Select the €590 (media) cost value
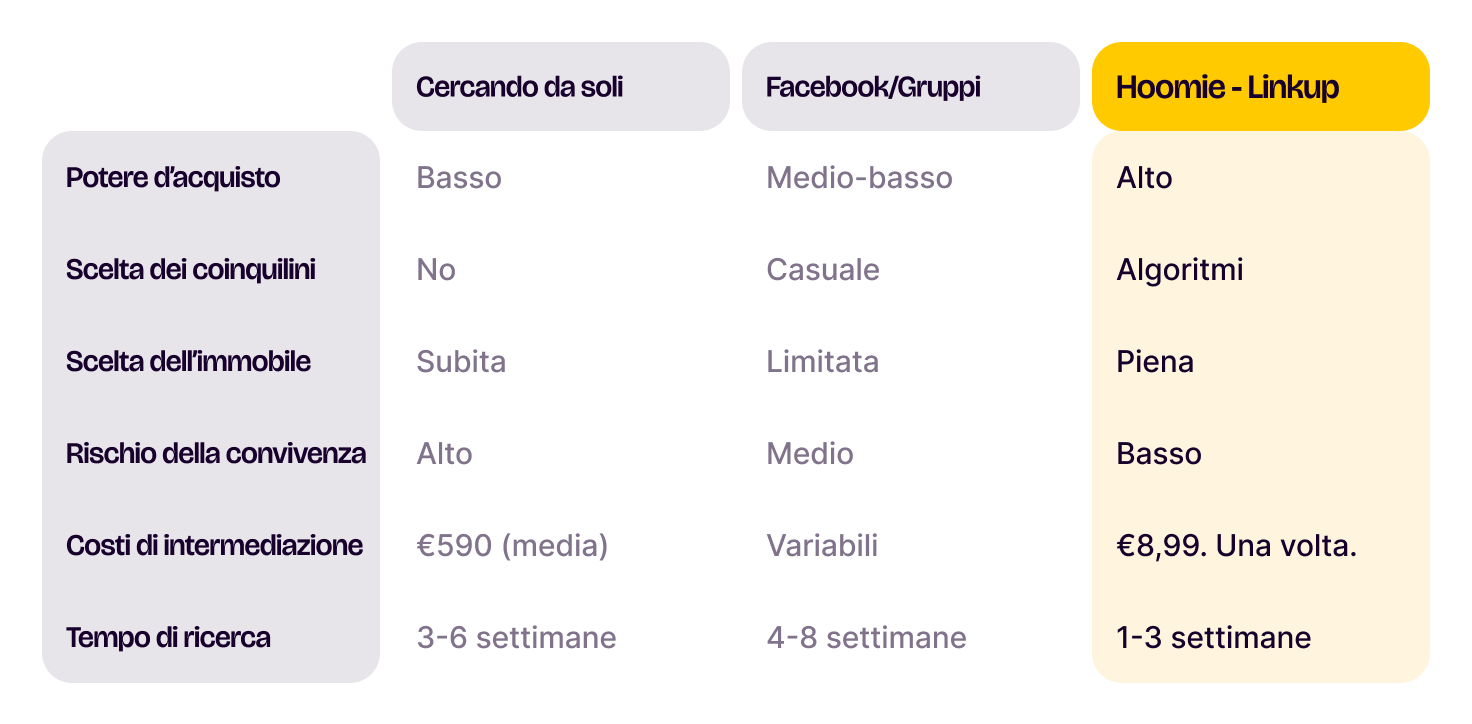Image resolution: width=1472 pixels, height=724 pixels. pos(512,546)
